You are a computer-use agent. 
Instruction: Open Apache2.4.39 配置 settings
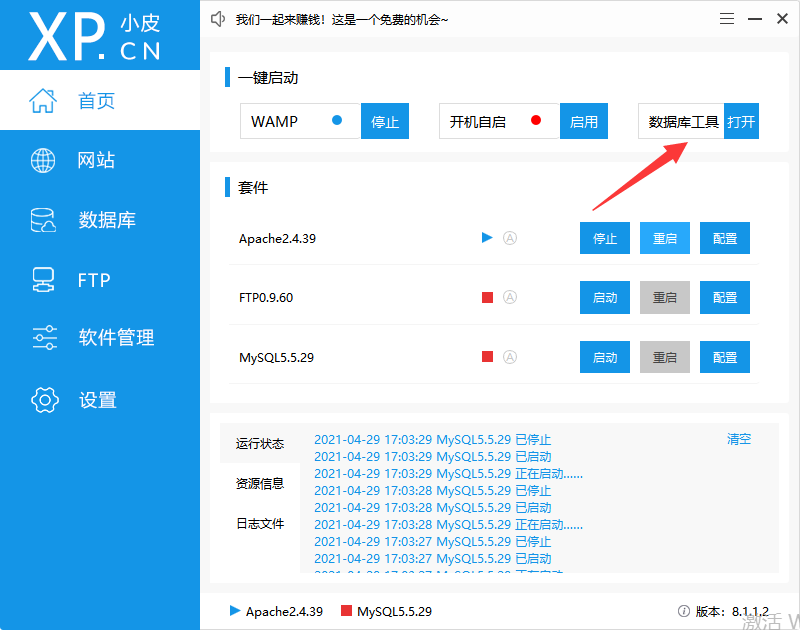(725, 238)
